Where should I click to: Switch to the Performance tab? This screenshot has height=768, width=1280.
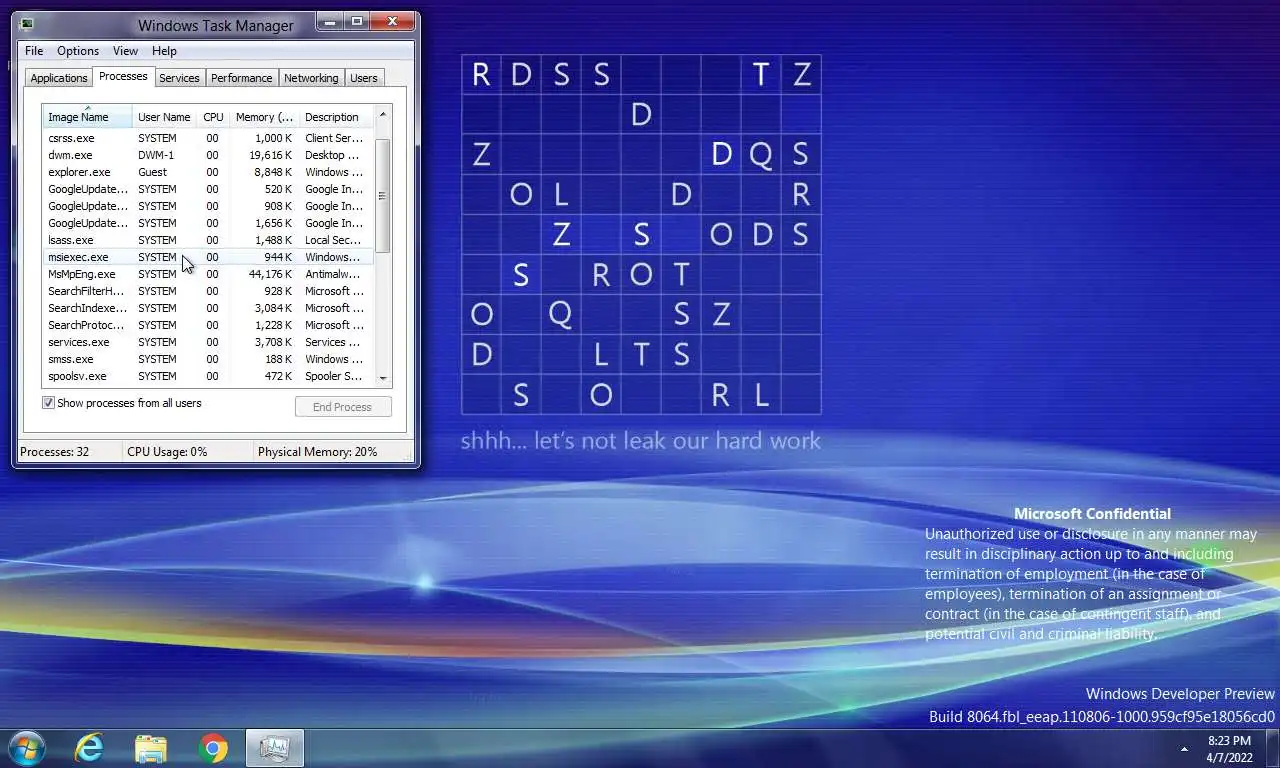point(242,78)
